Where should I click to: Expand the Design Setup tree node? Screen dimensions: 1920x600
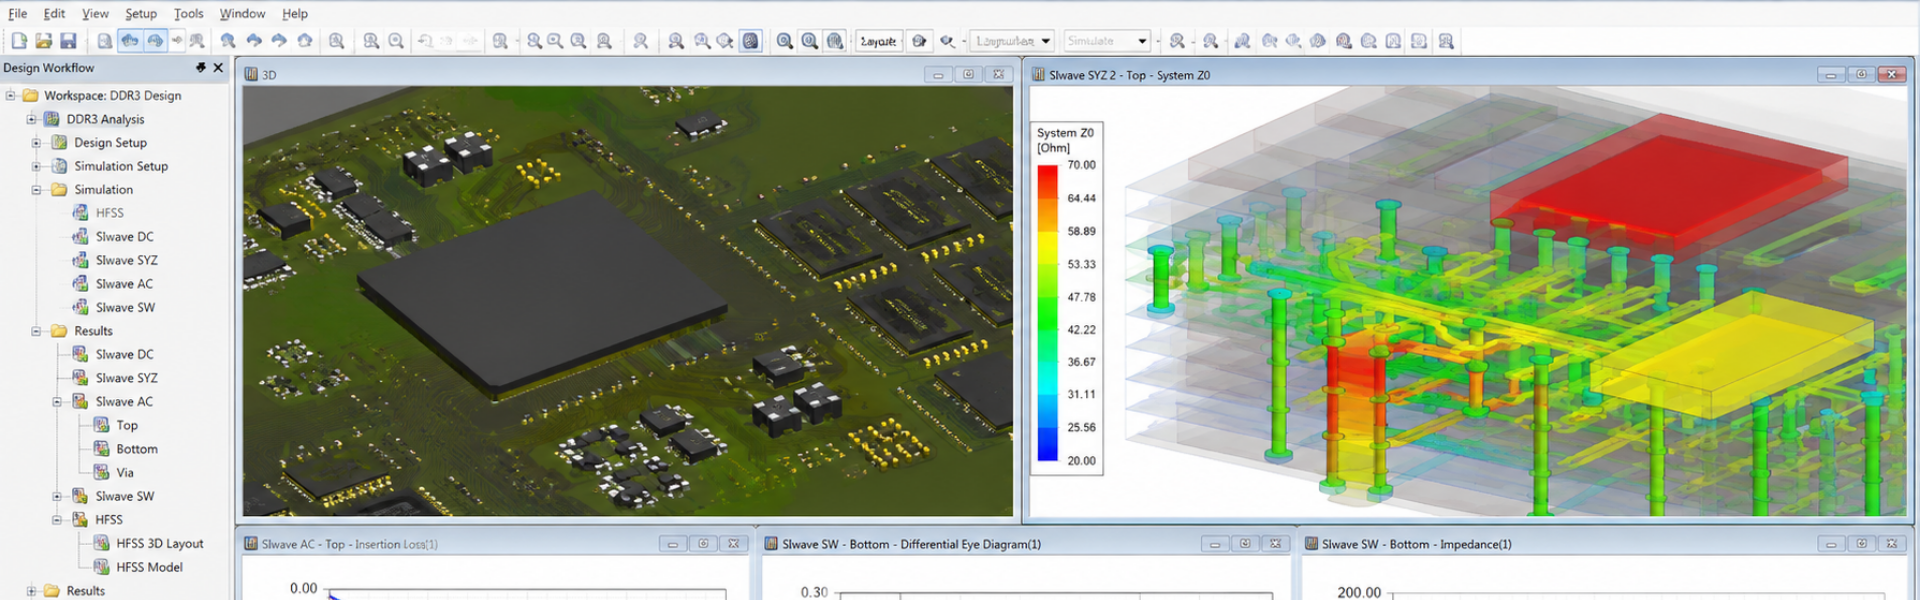coord(36,142)
